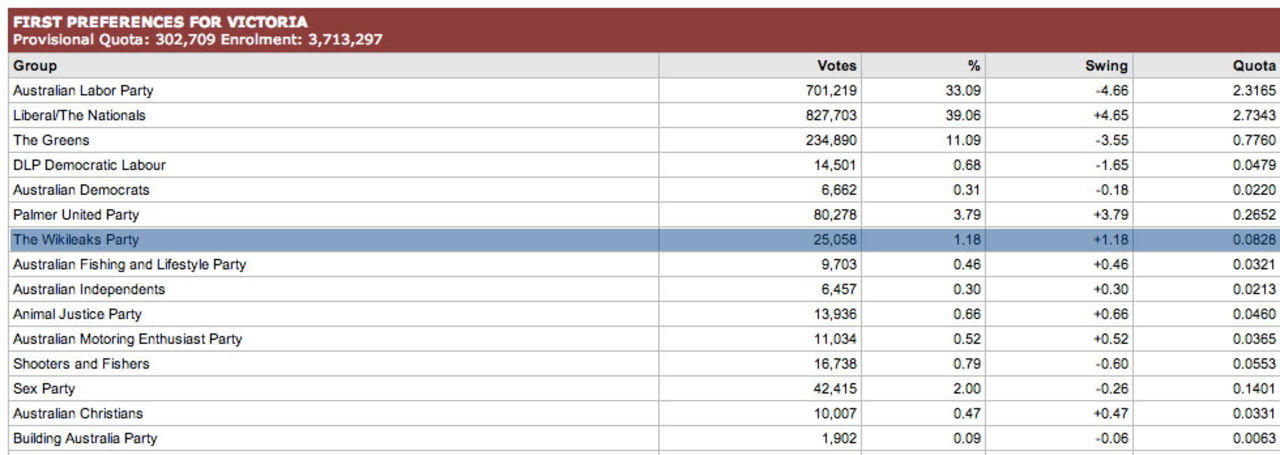Image resolution: width=1280 pixels, height=455 pixels.
Task: Select the Australian Labor Party row
Action: point(83,91)
